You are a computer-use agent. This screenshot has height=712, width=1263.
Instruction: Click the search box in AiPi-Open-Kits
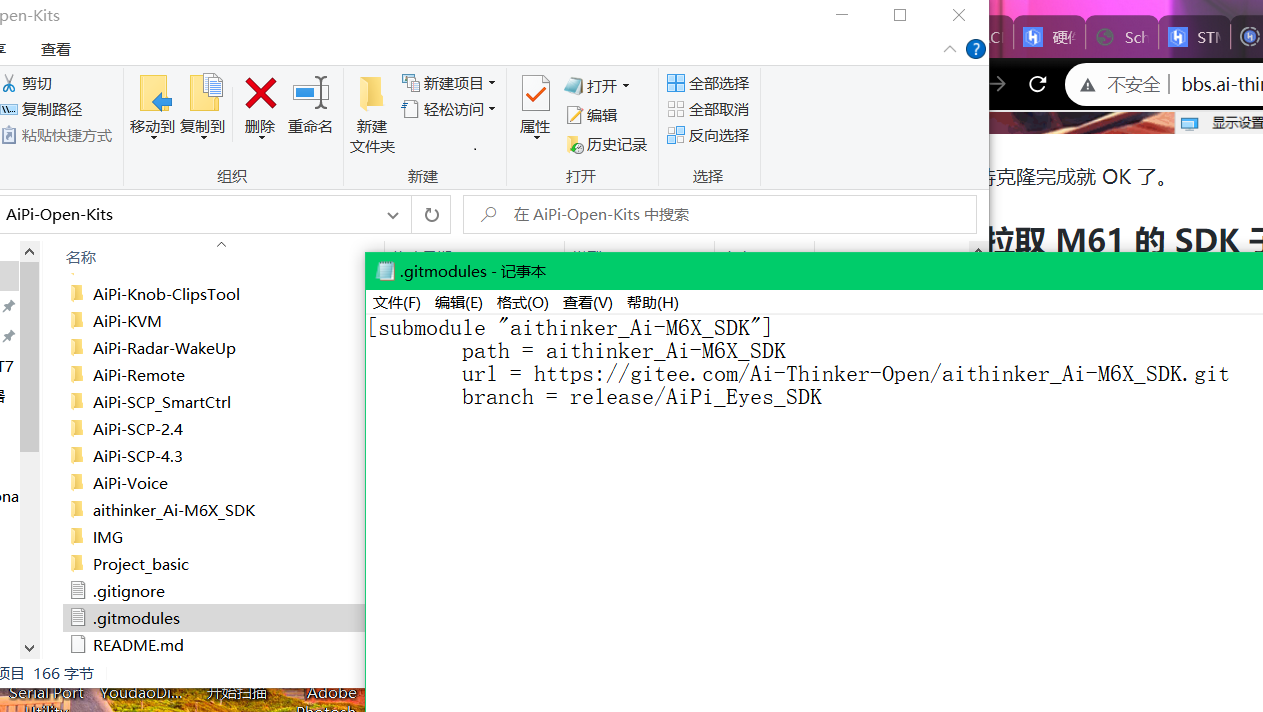coord(720,215)
